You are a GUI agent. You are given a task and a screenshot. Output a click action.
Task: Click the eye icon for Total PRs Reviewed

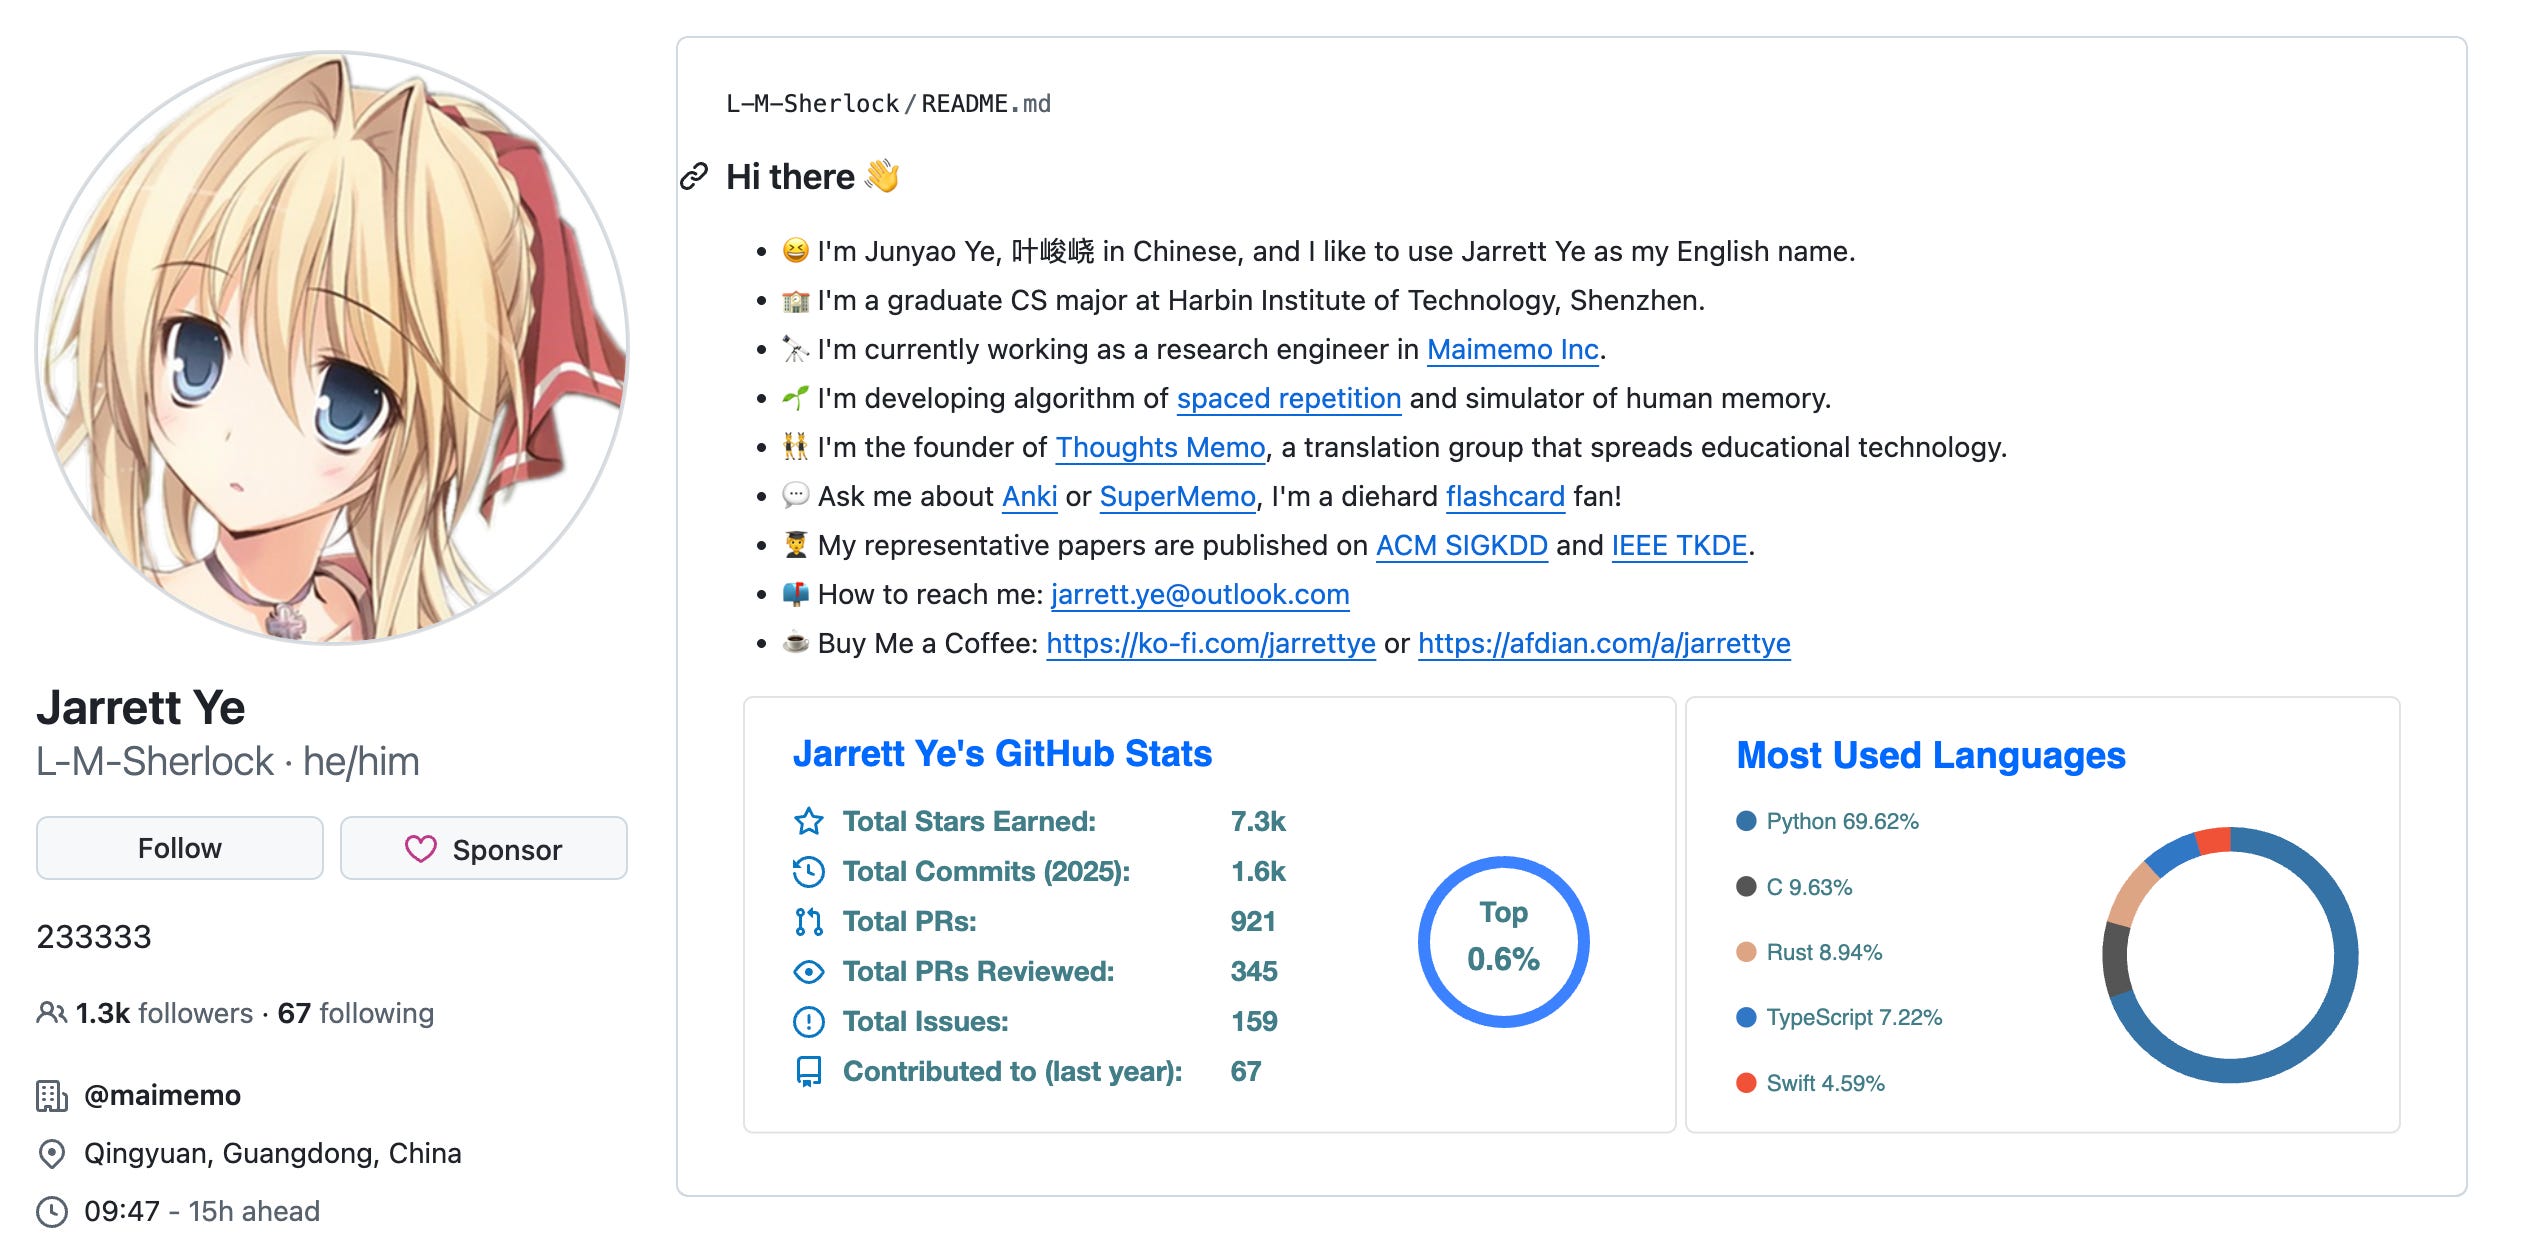[x=808, y=971]
